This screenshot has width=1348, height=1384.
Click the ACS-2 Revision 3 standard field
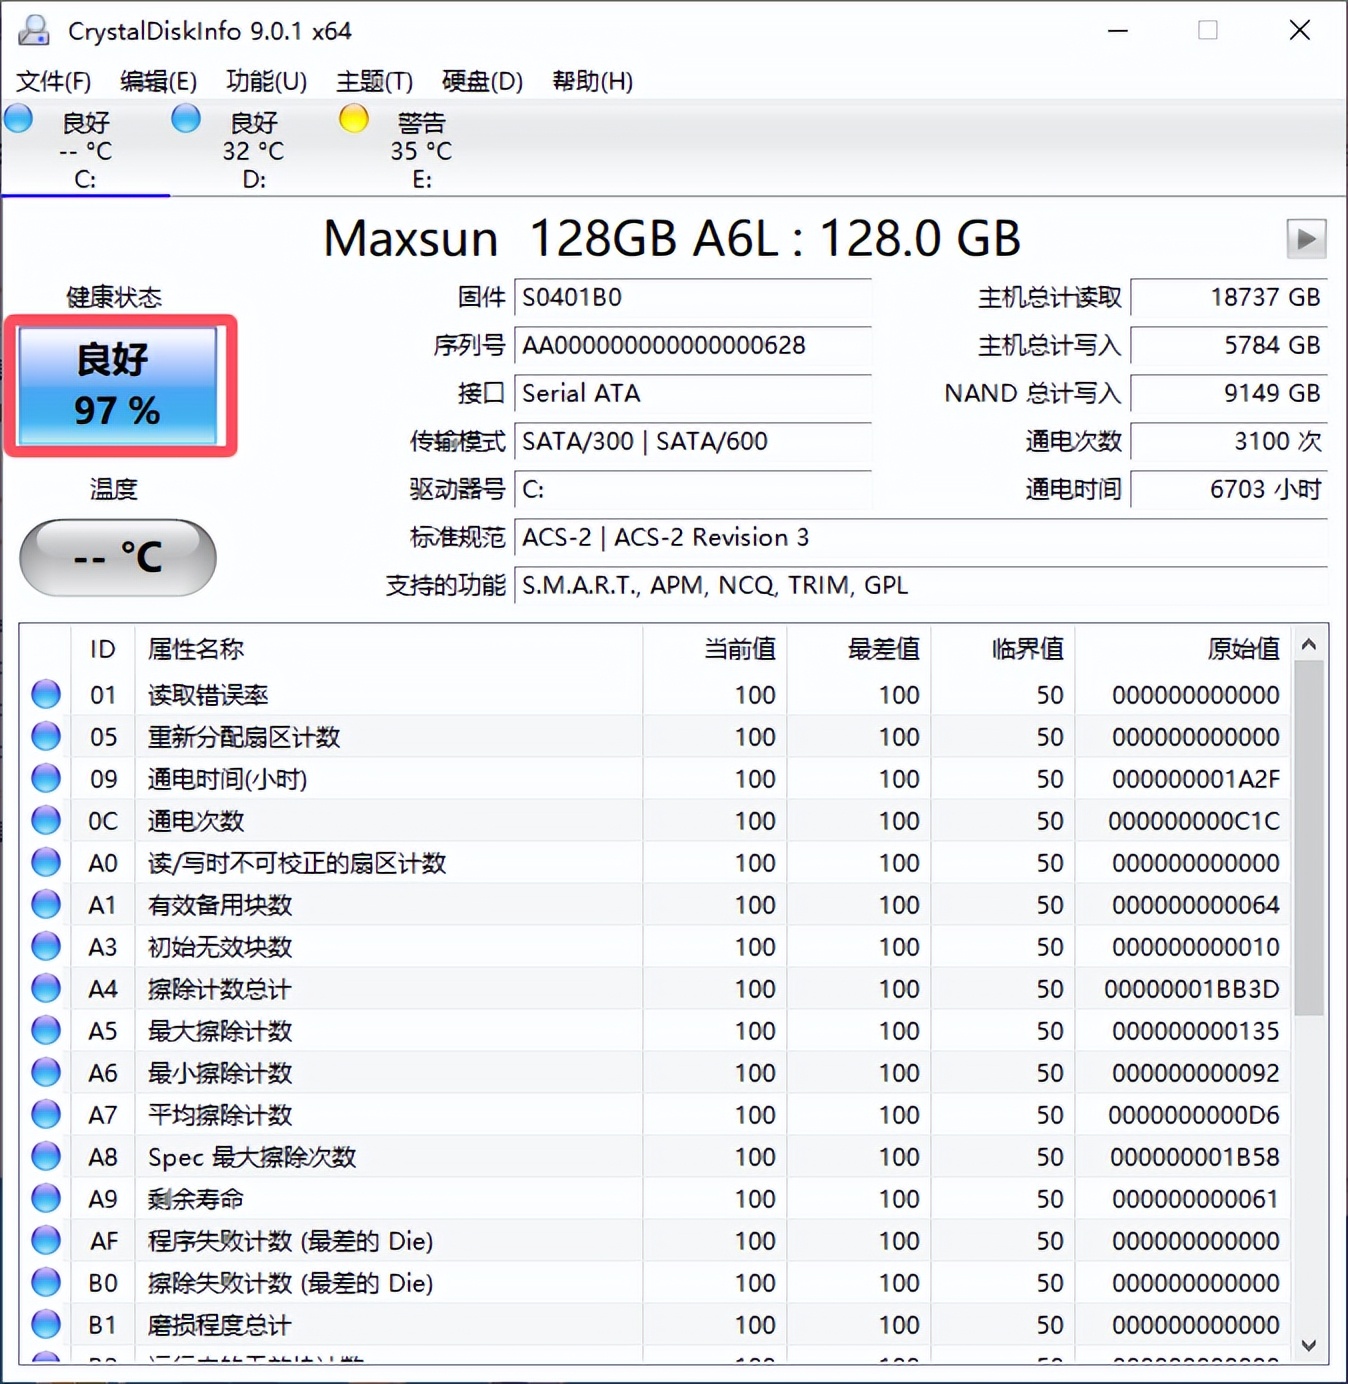pos(920,537)
